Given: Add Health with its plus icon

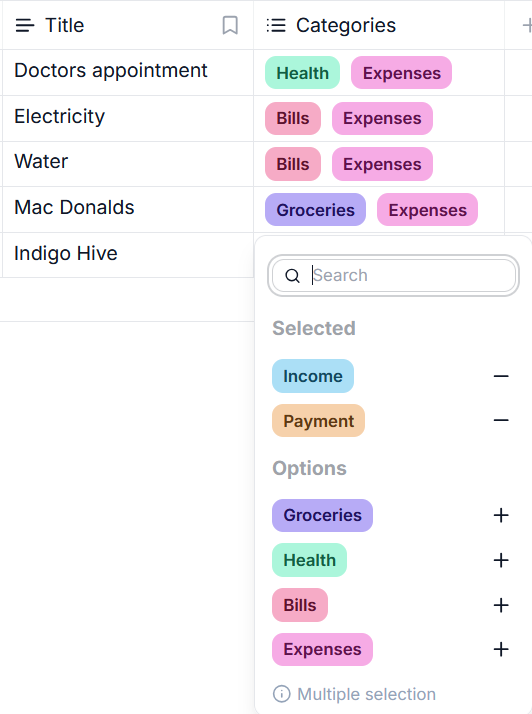Looking at the screenshot, I should tap(501, 560).
